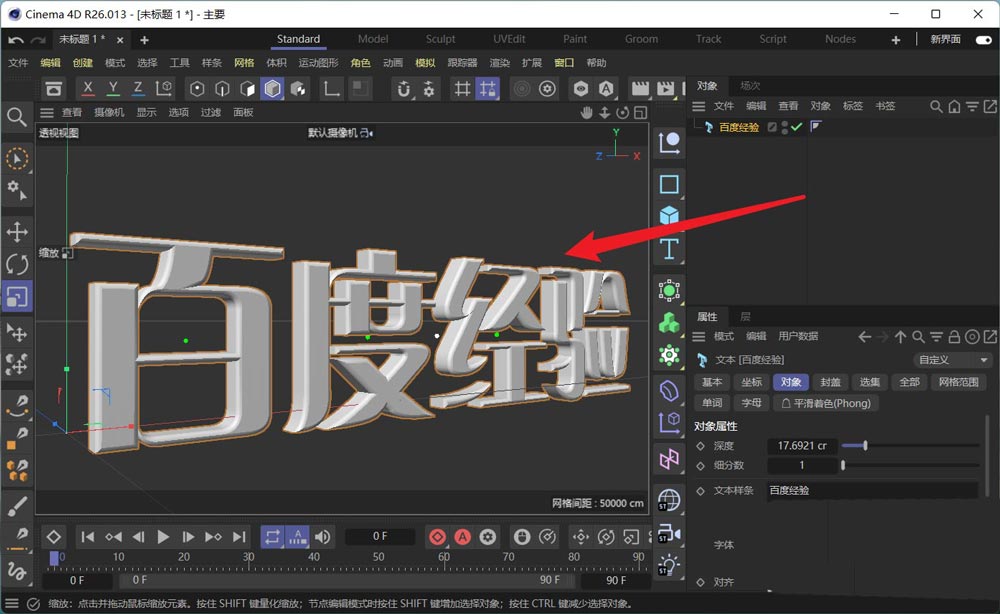Open Phong smooth shading tag tab
Viewport: 1000px width, 614px height.
coord(825,403)
